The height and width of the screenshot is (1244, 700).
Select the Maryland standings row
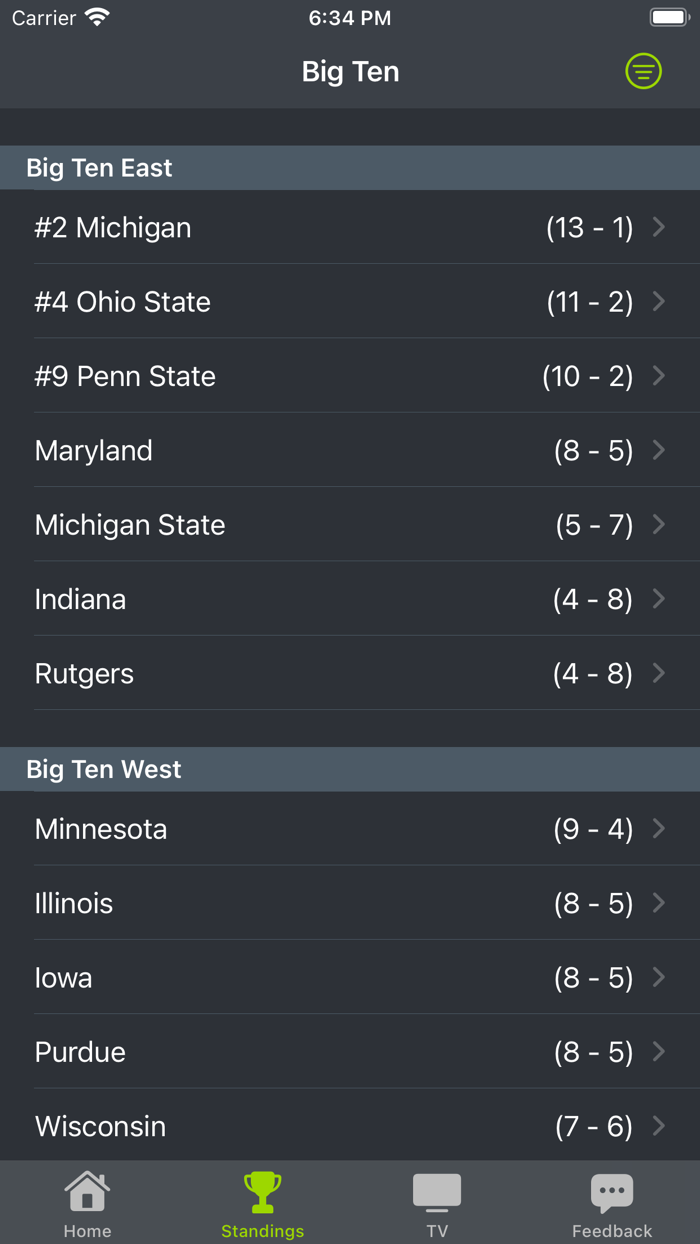pos(350,450)
